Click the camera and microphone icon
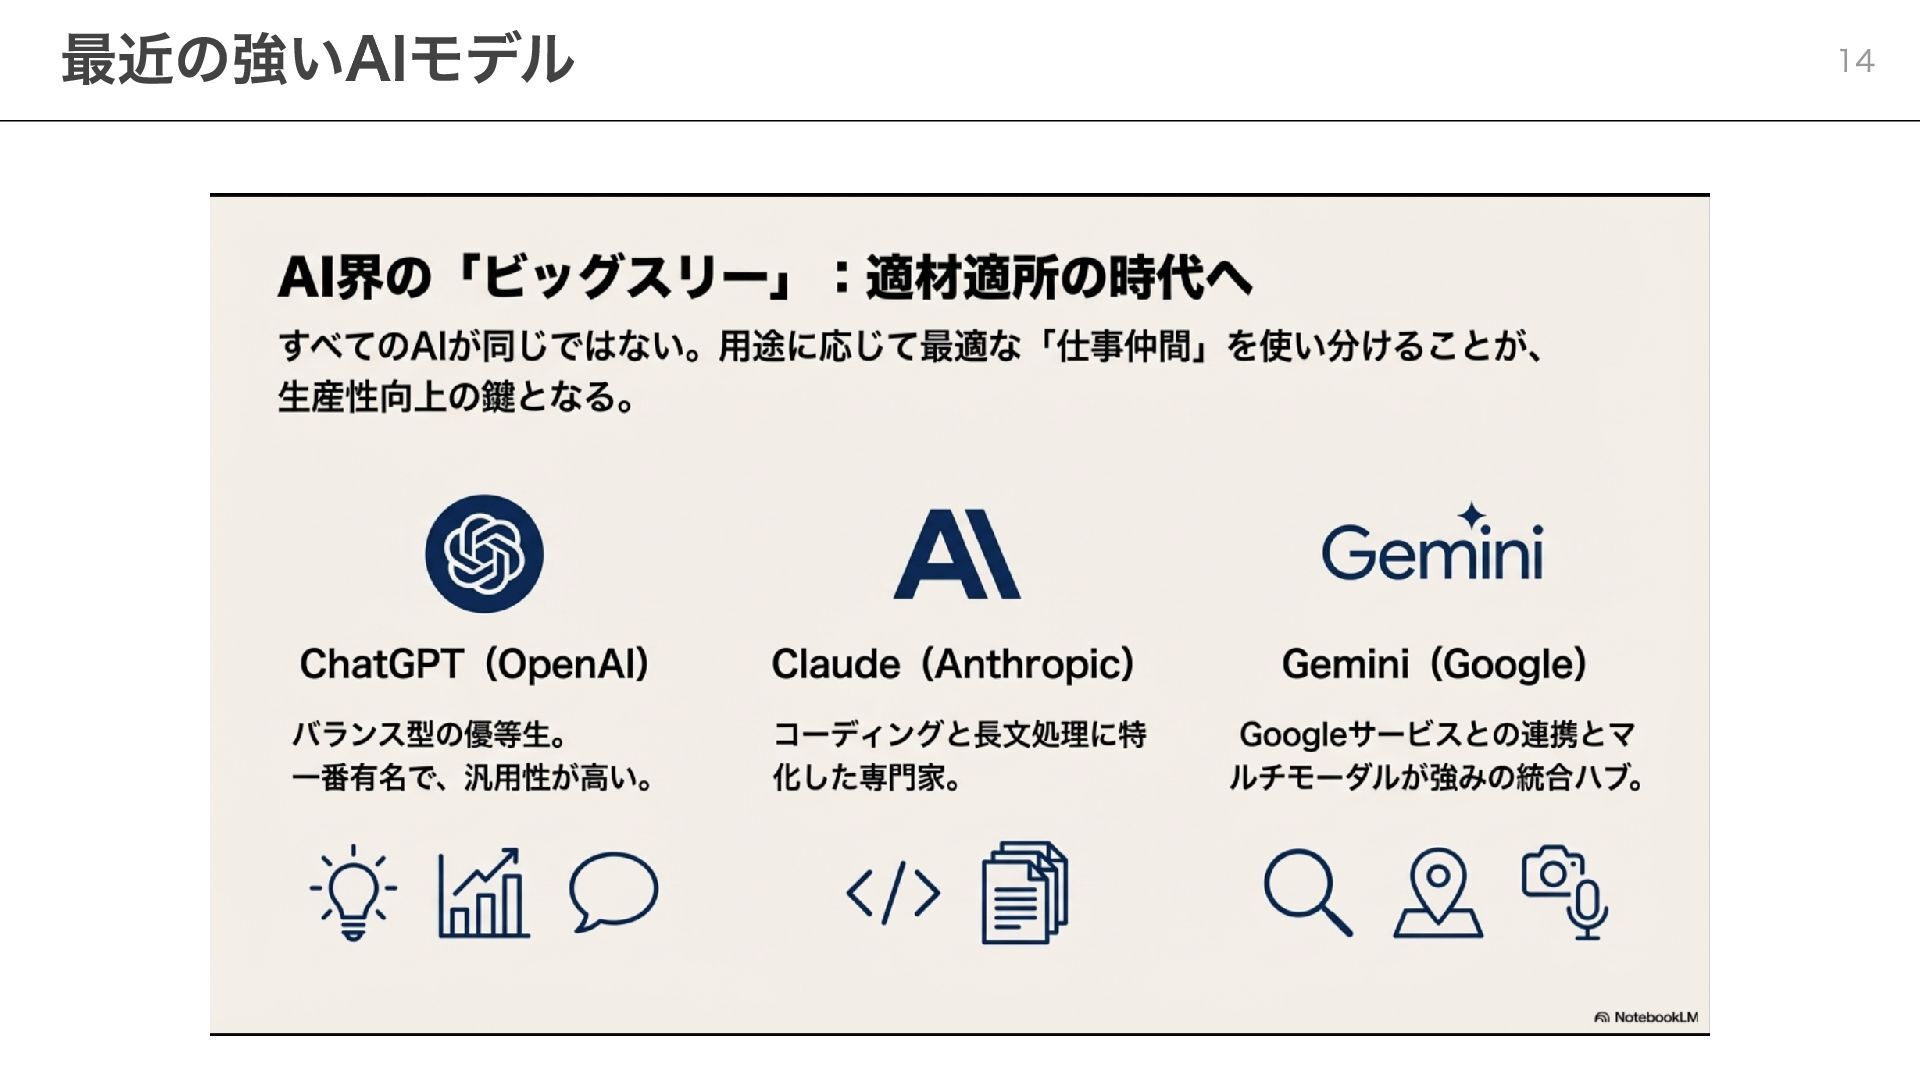Screen dimensions: 1920x1080 1565,892
